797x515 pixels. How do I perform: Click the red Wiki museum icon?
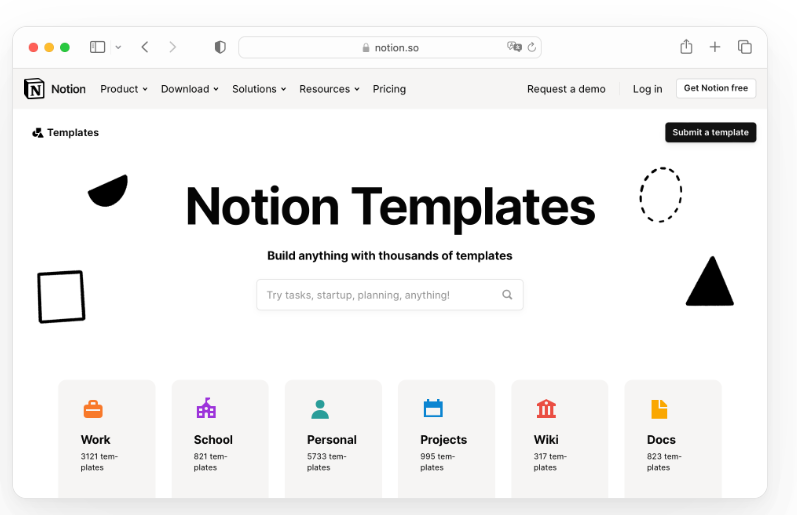click(546, 409)
